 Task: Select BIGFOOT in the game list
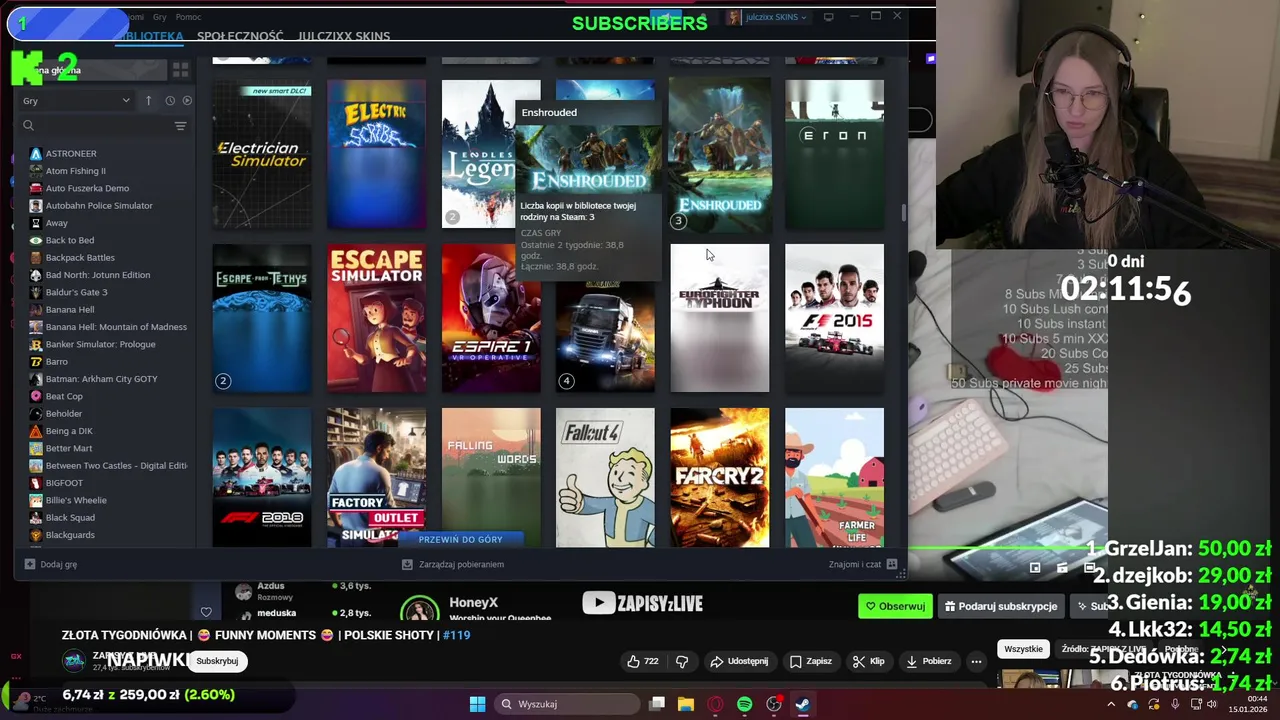click(x=64, y=483)
